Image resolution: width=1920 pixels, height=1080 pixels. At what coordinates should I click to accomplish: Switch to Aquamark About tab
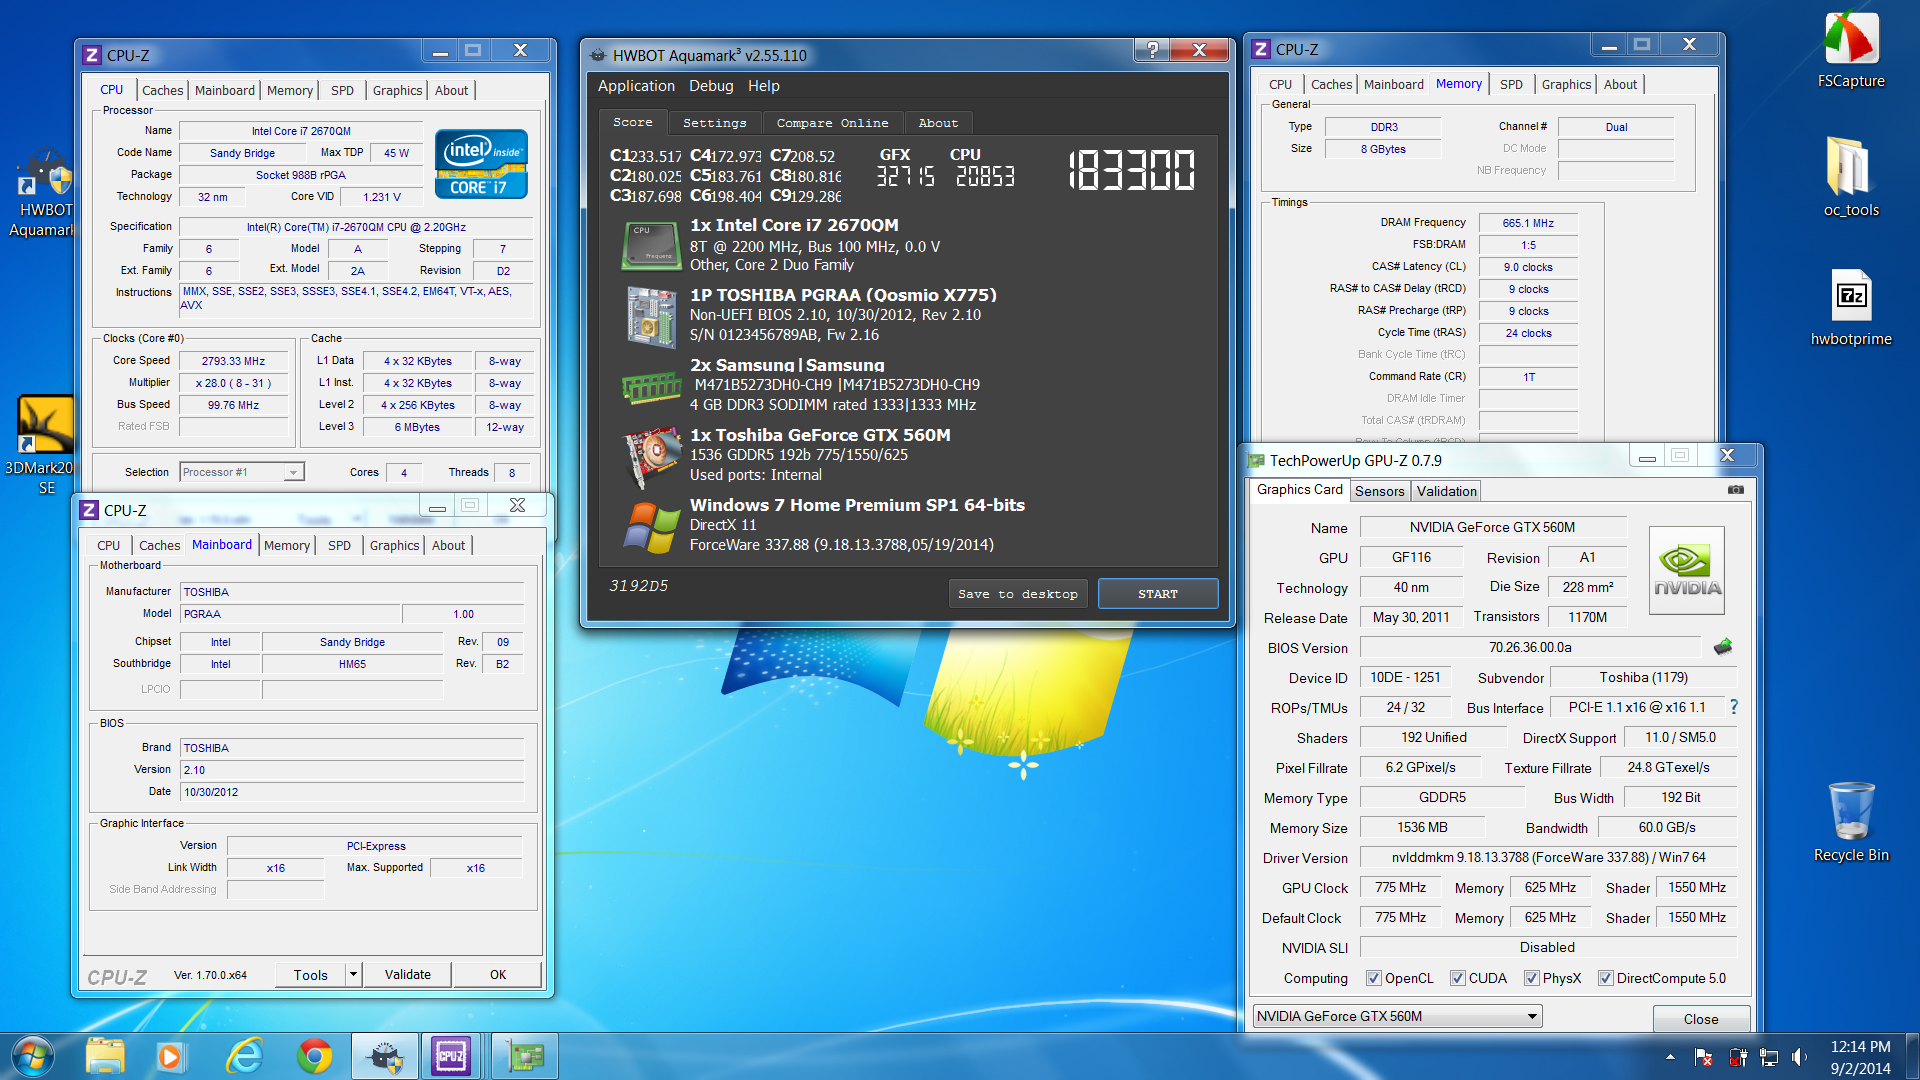click(x=938, y=123)
